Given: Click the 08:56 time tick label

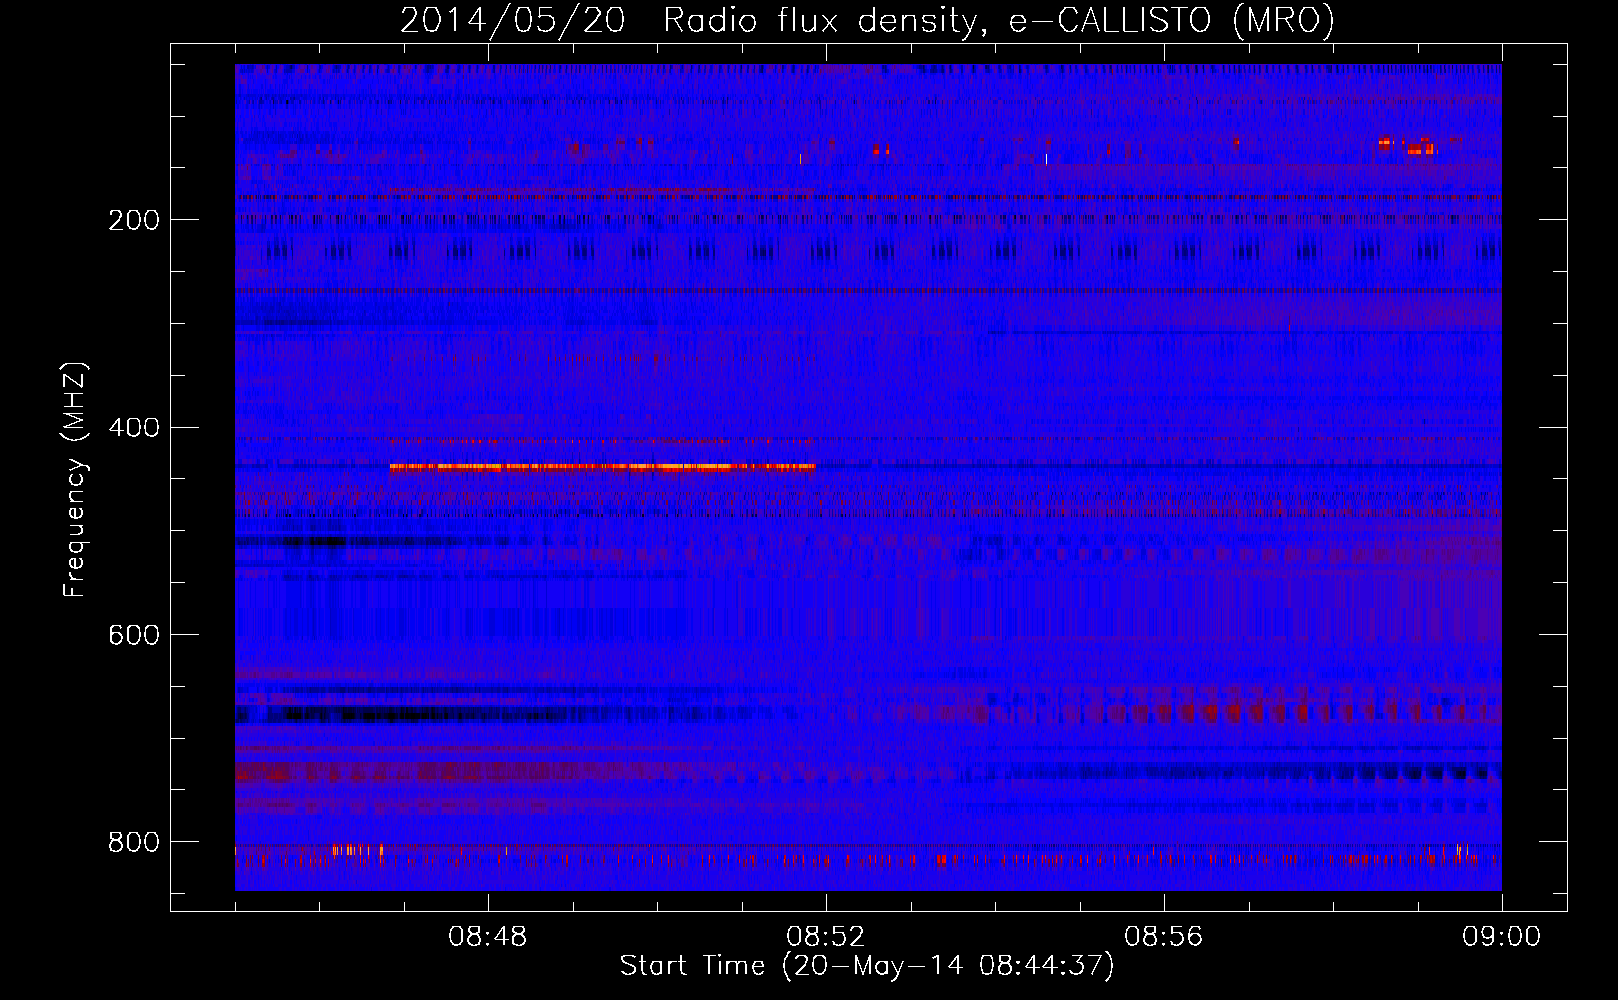Looking at the screenshot, I should [1164, 937].
